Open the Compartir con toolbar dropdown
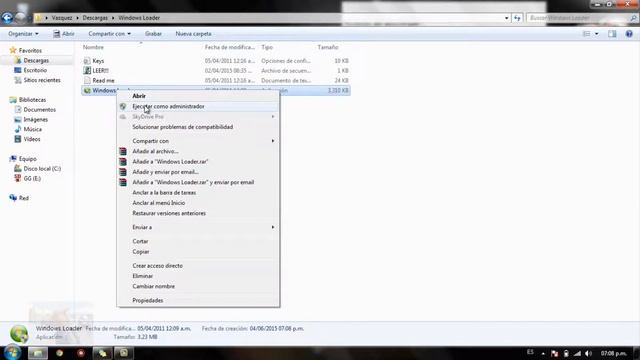 click(x=109, y=34)
